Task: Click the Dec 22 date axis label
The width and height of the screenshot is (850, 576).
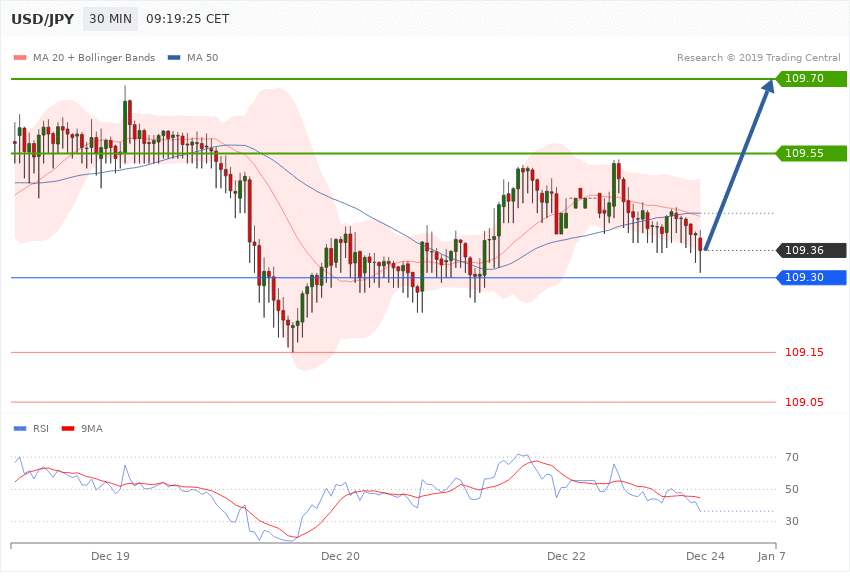Action: point(566,556)
